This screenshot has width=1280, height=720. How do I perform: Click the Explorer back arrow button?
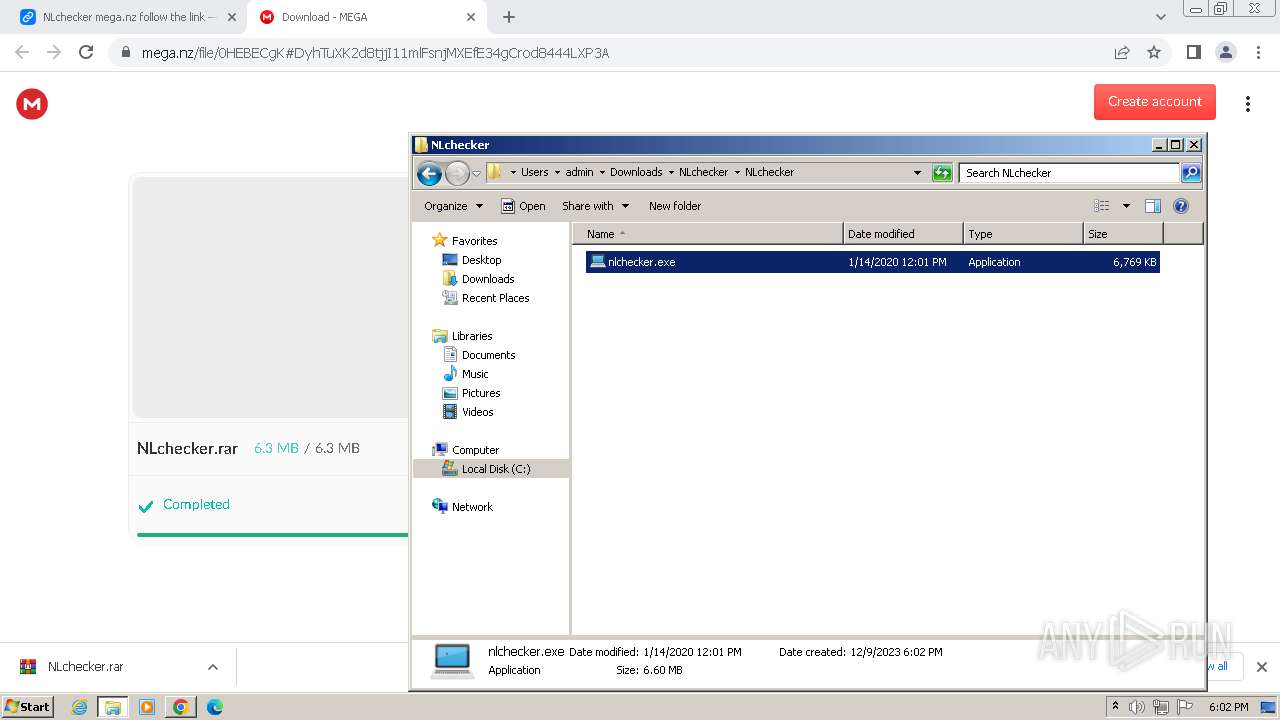click(x=429, y=173)
